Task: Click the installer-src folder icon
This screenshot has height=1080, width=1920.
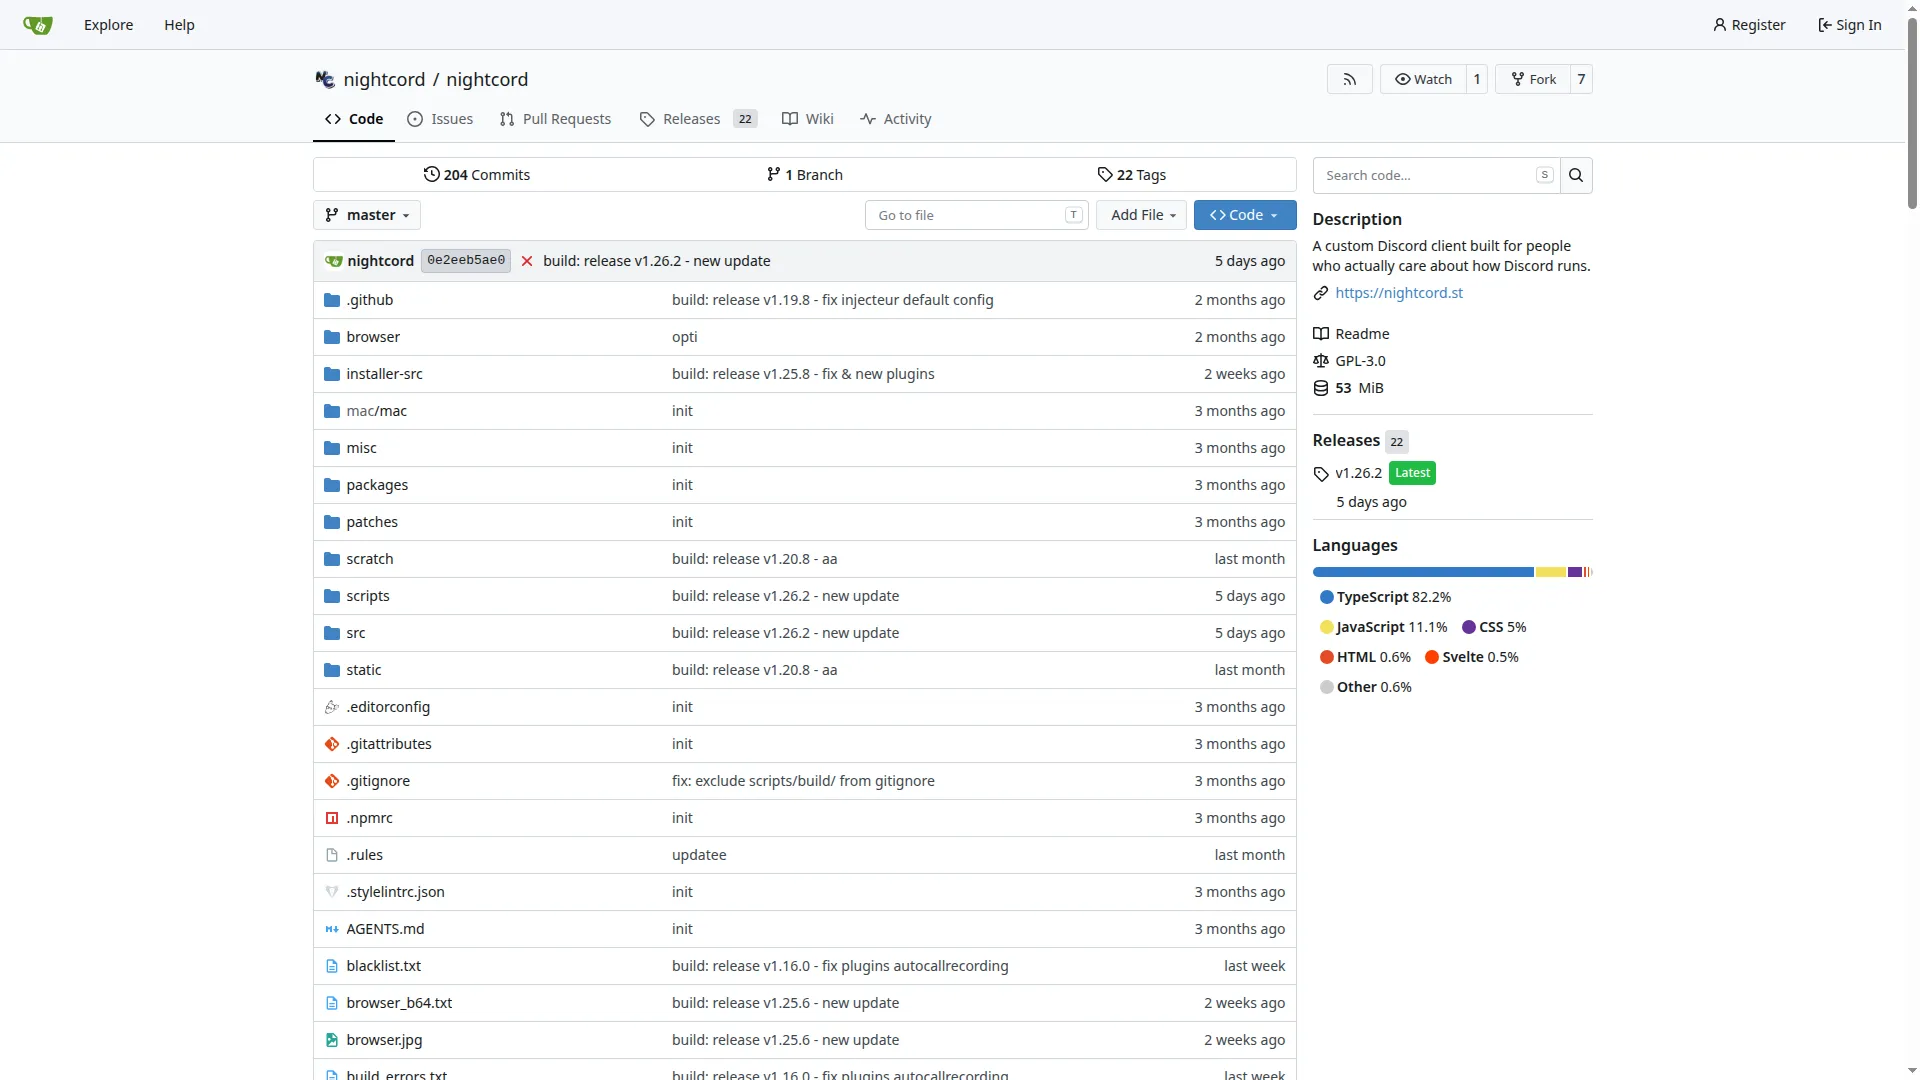Action: point(332,374)
